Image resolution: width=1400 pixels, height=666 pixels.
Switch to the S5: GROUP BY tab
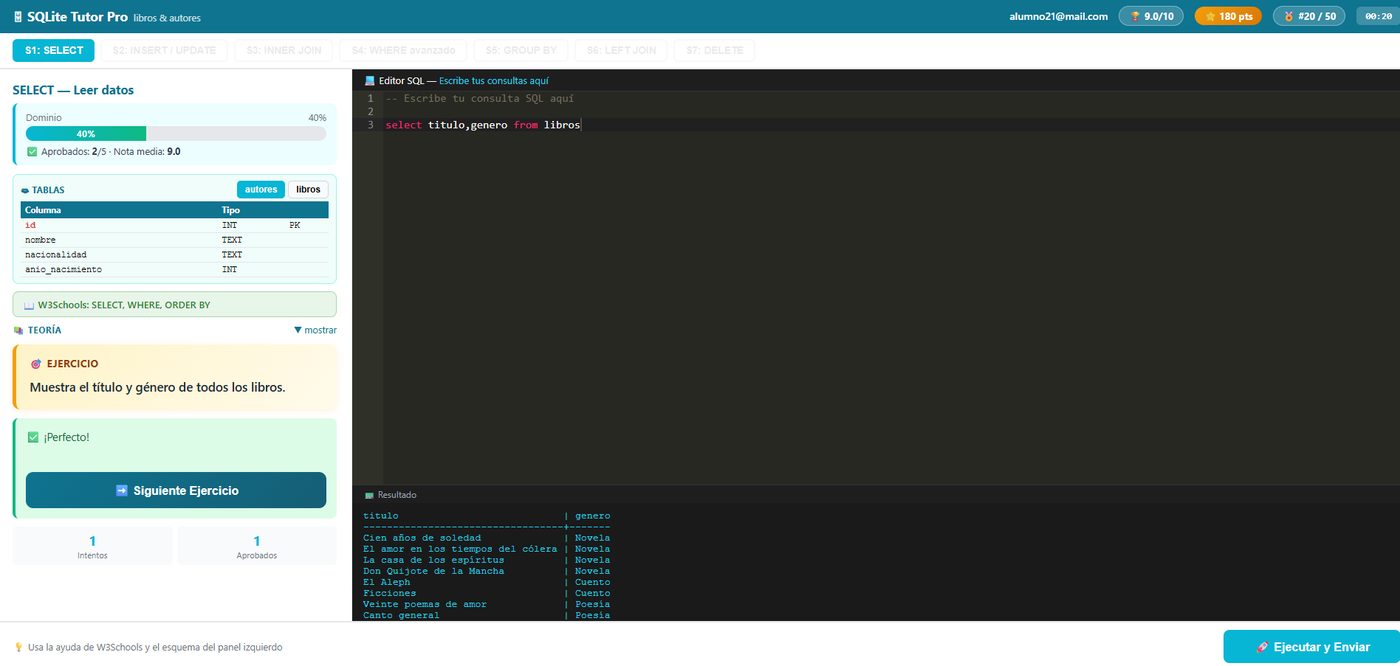pos(521,50)
